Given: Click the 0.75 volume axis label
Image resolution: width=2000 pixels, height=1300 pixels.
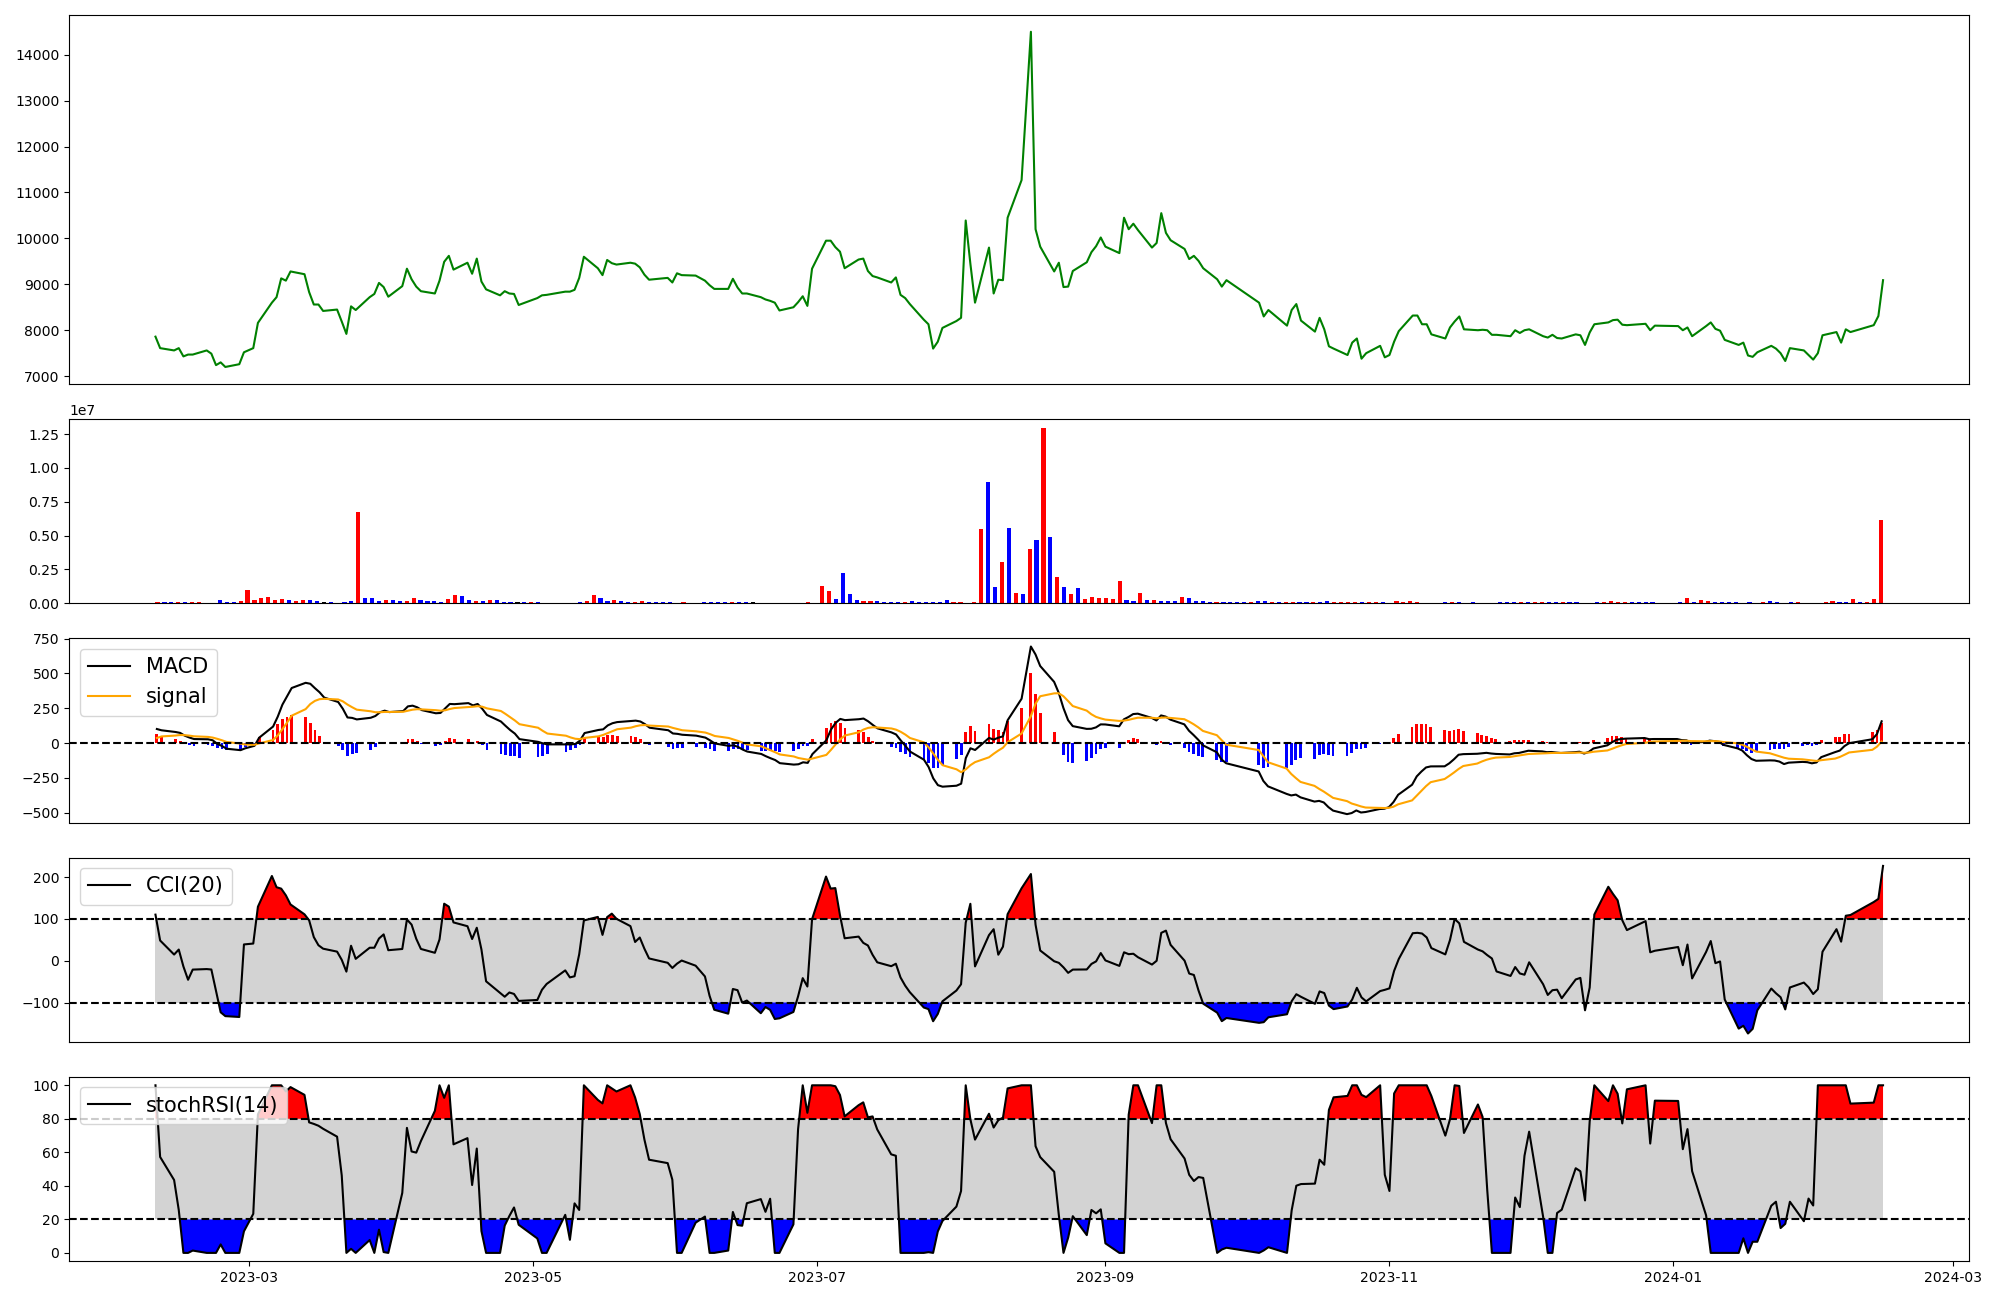Looking at the screenshot, I should [44, 503].
